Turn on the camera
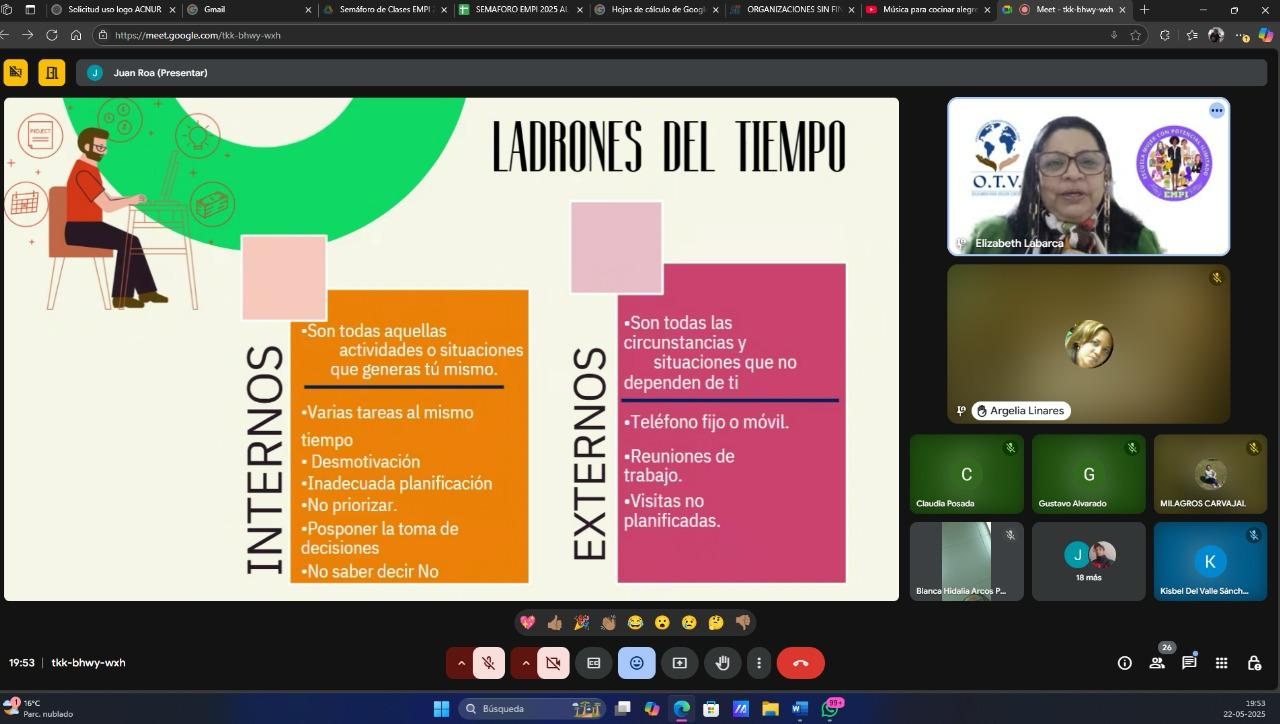The height and width of the screenshot is (724, 1280). [x=553, y=663]
